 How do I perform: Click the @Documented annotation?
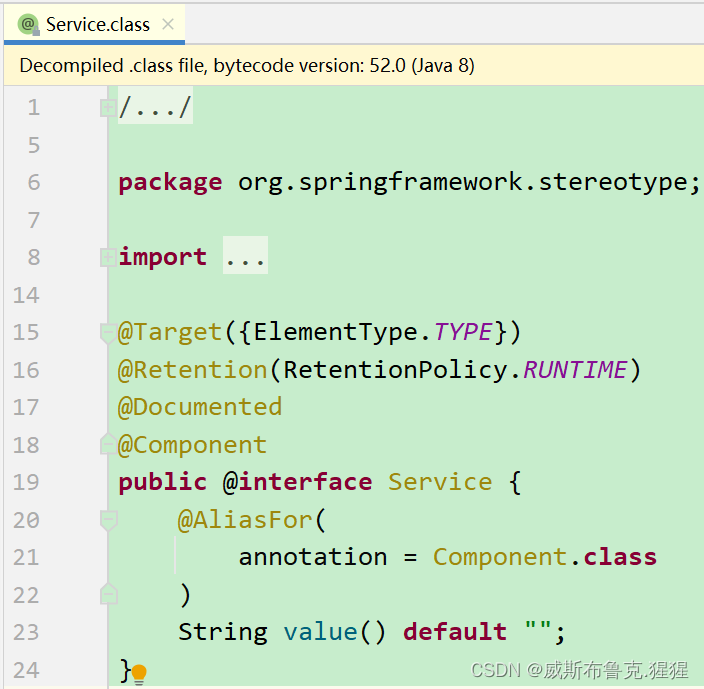200,407
